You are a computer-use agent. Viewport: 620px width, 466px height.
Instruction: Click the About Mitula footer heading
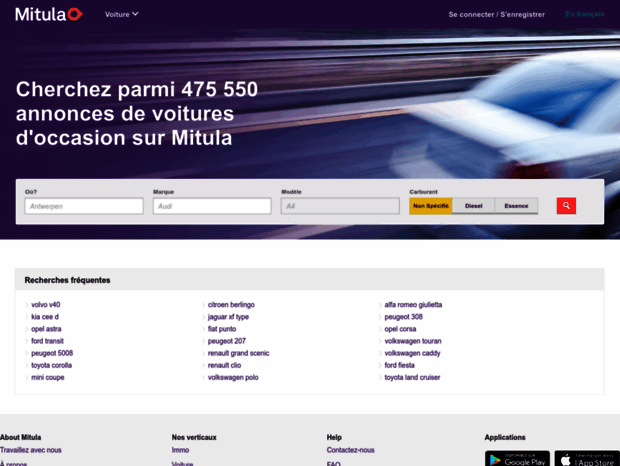[21, 438]
